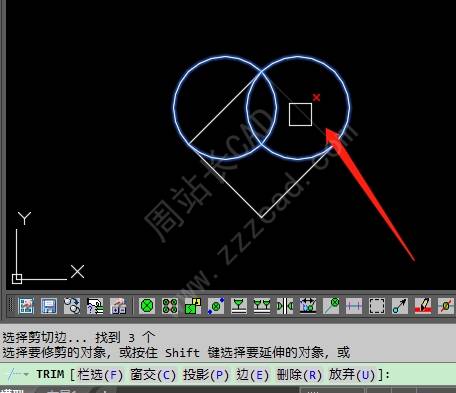Choose the 放弃(U) undo option
The image size is (456, 393).
coord(352,375)
